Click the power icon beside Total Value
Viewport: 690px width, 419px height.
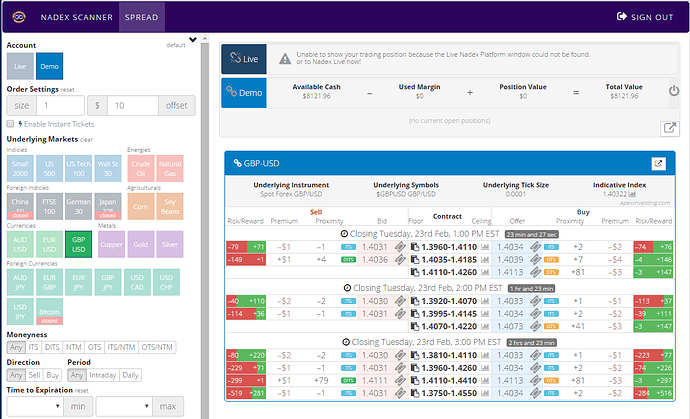coord(673,91)
